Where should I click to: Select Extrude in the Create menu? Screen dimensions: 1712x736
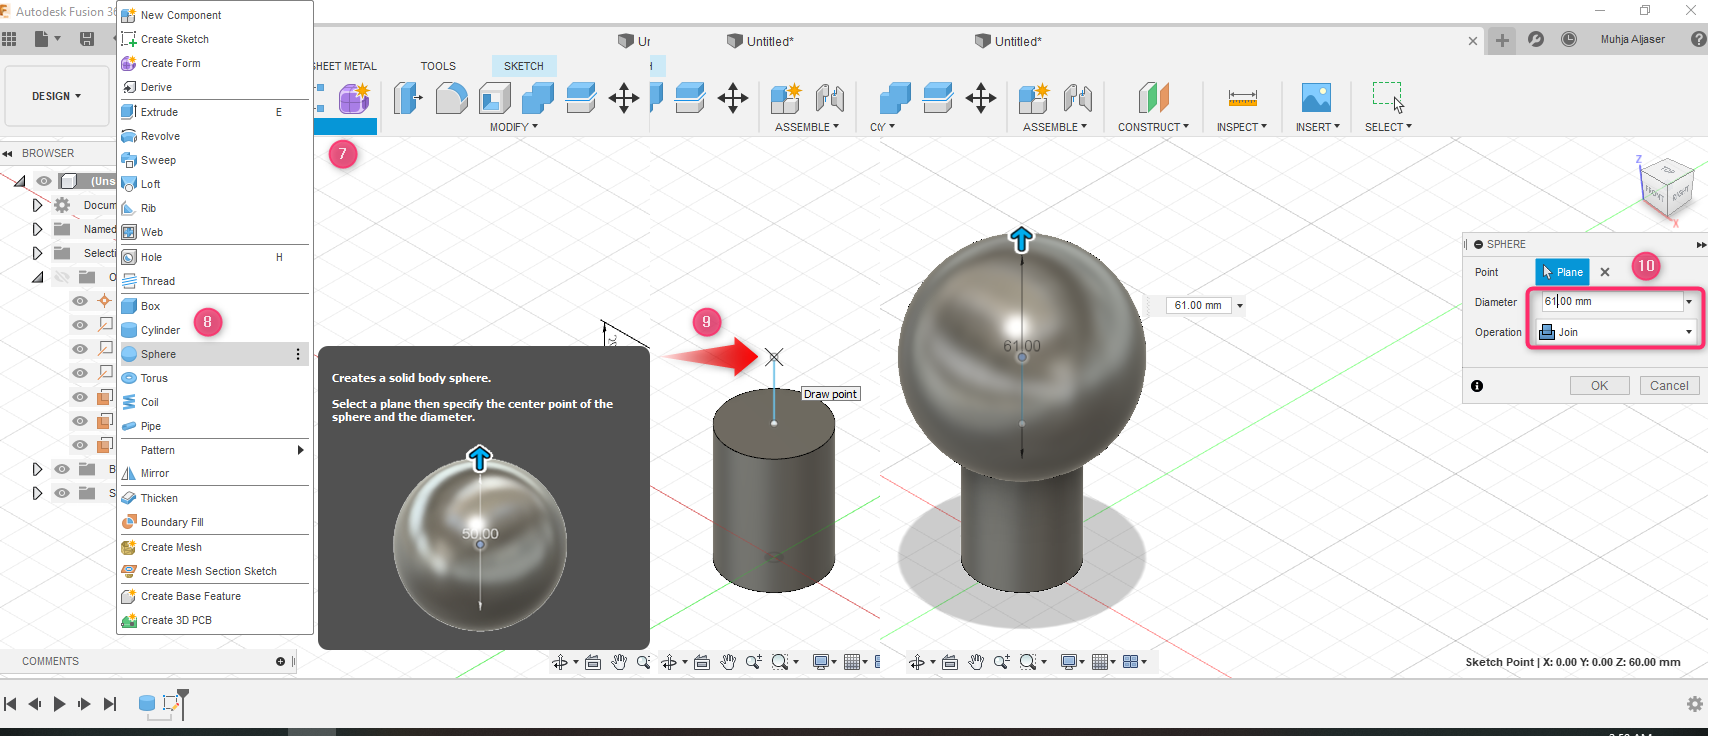[213, 112]
